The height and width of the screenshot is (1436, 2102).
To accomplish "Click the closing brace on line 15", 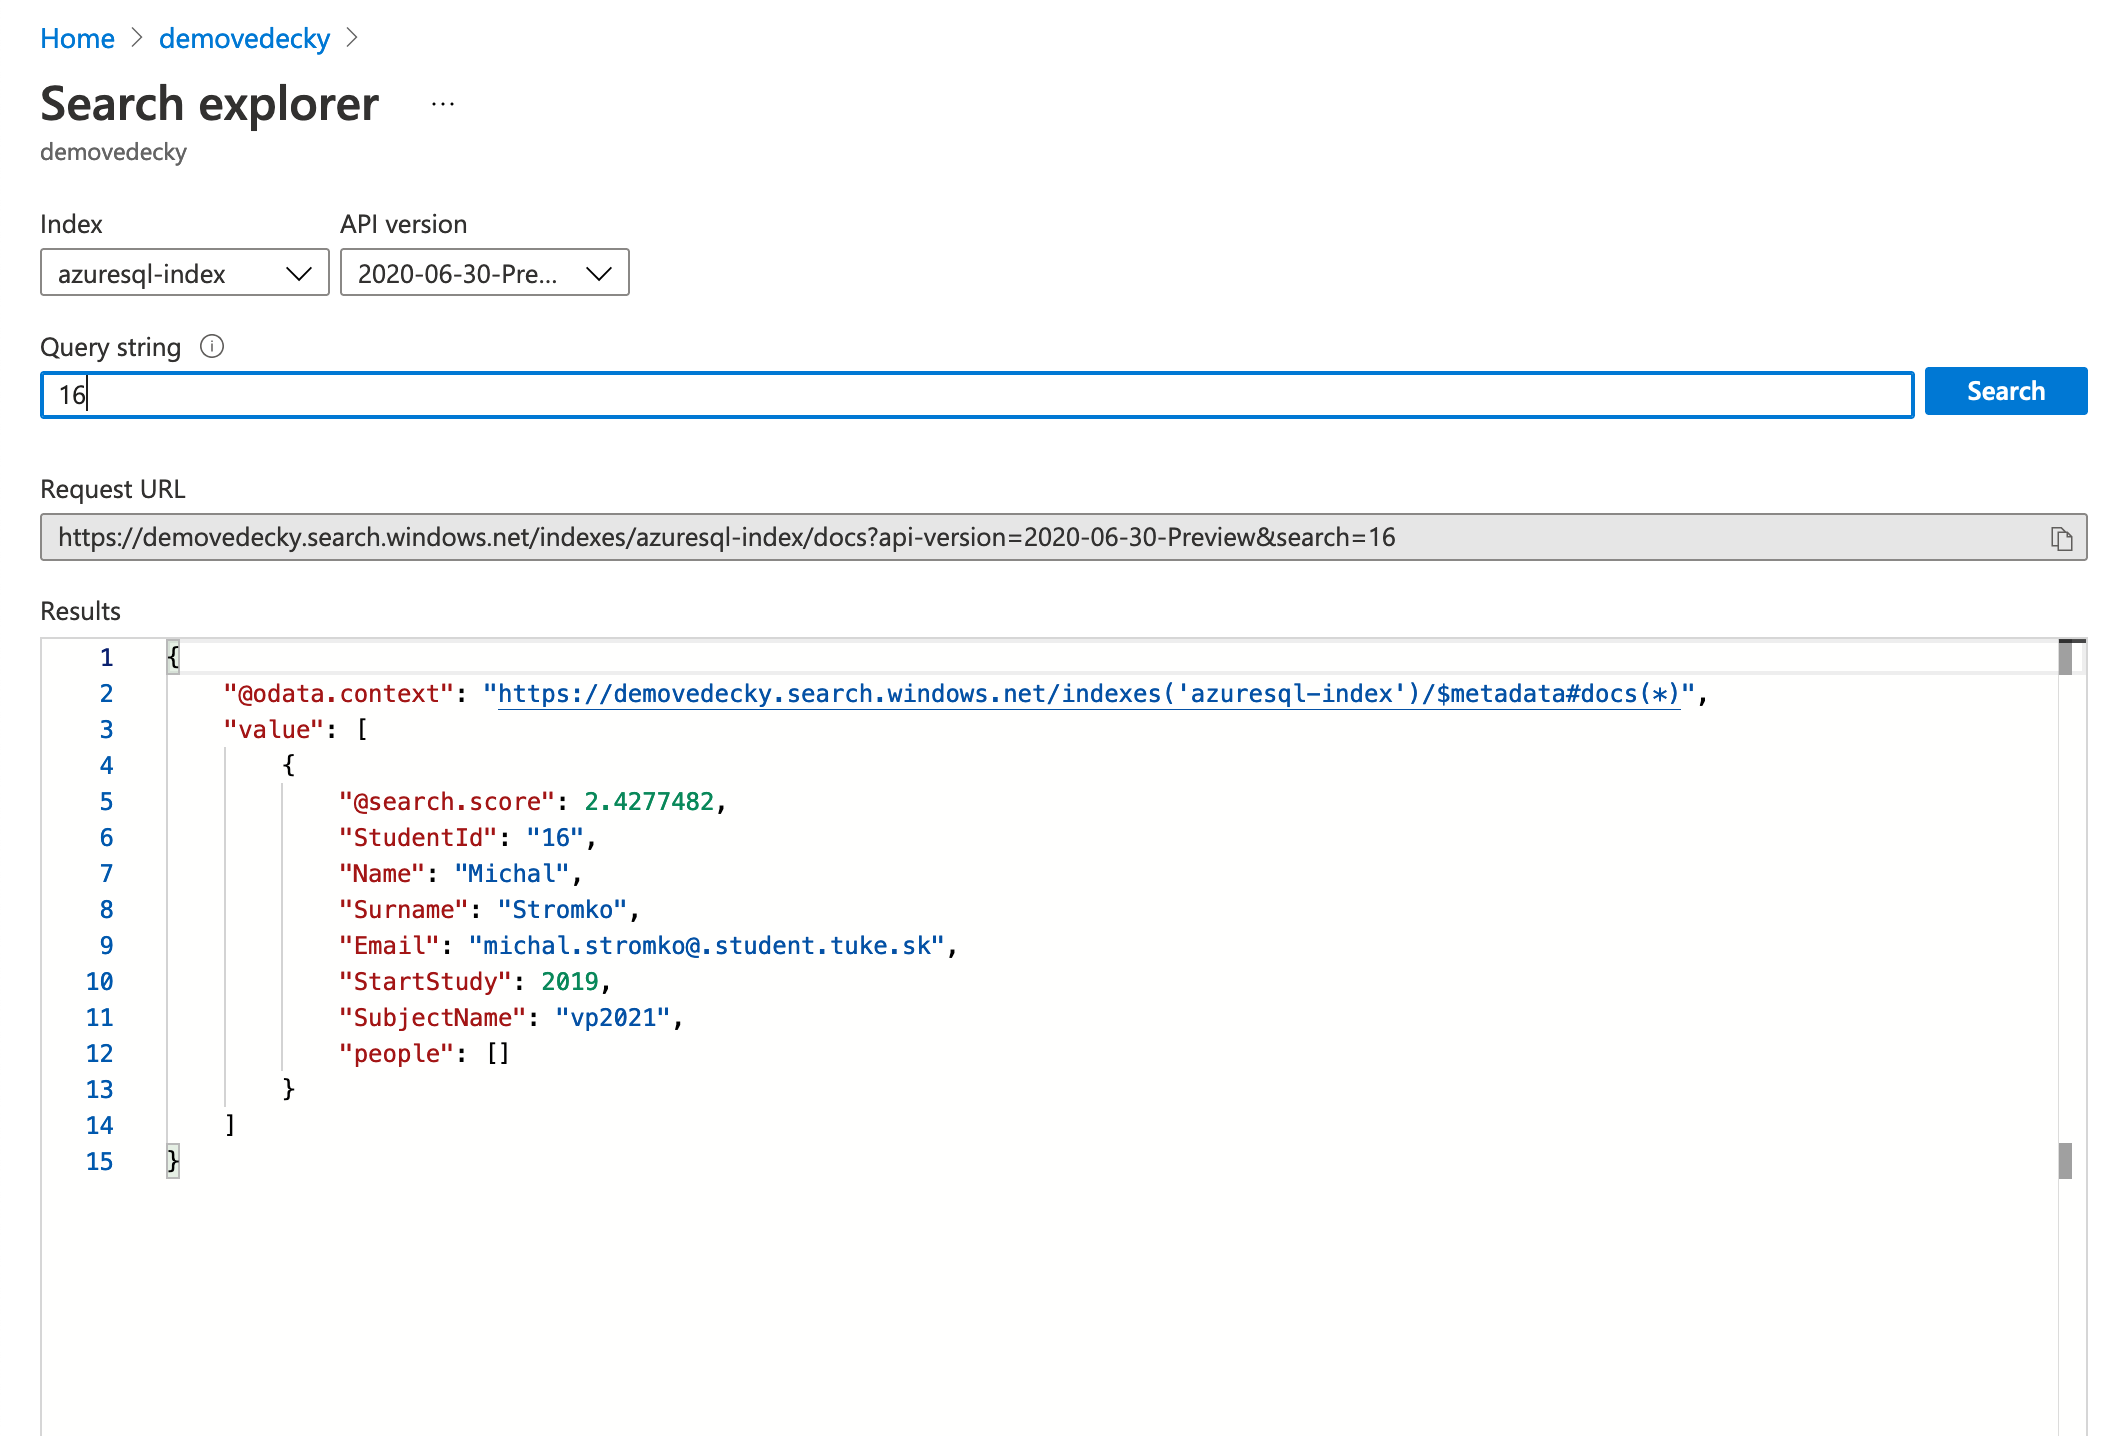I will click(173, 1161).
